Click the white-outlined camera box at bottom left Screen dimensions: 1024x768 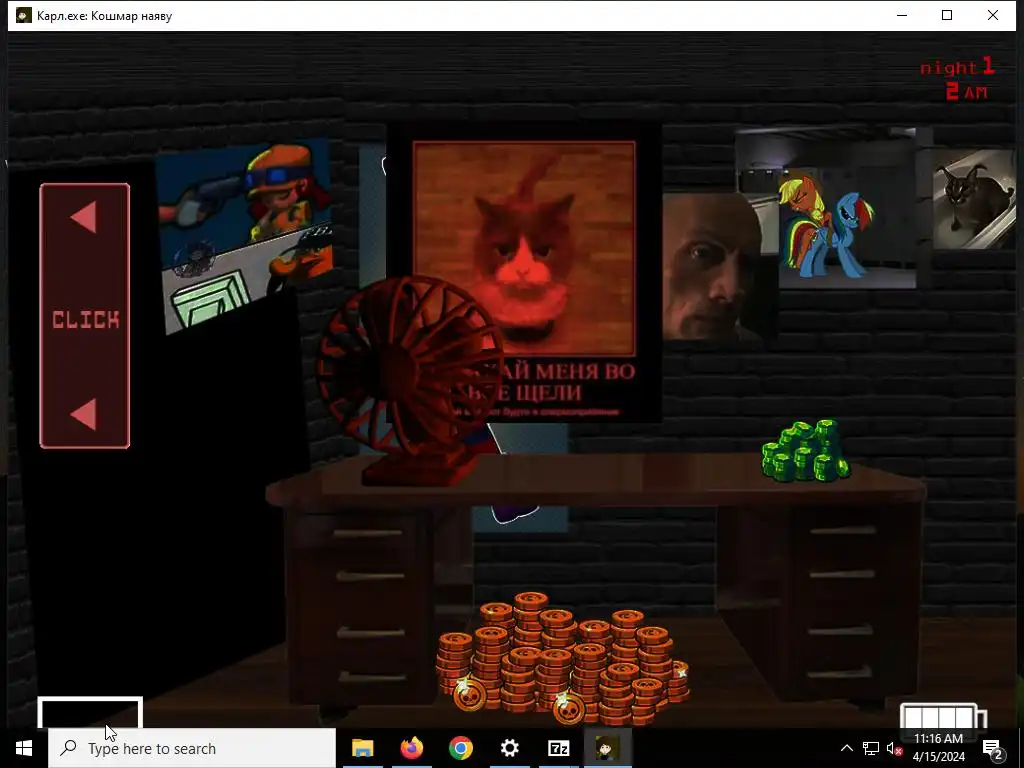(90, 712)
